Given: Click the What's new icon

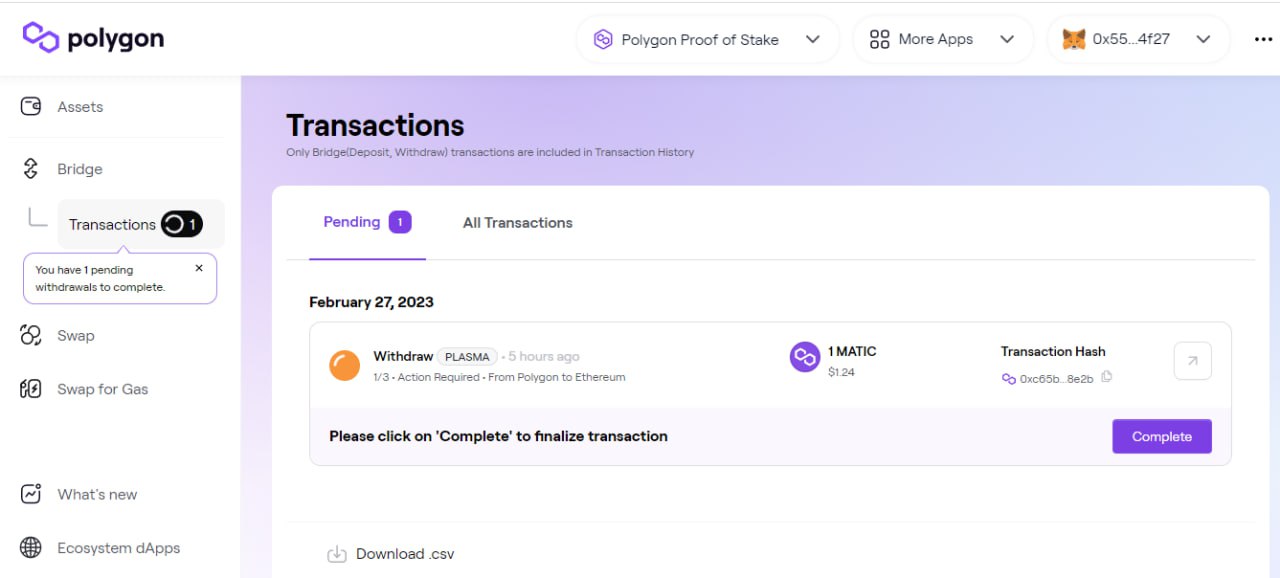Looking at the screenshot, I should (31, 494).
